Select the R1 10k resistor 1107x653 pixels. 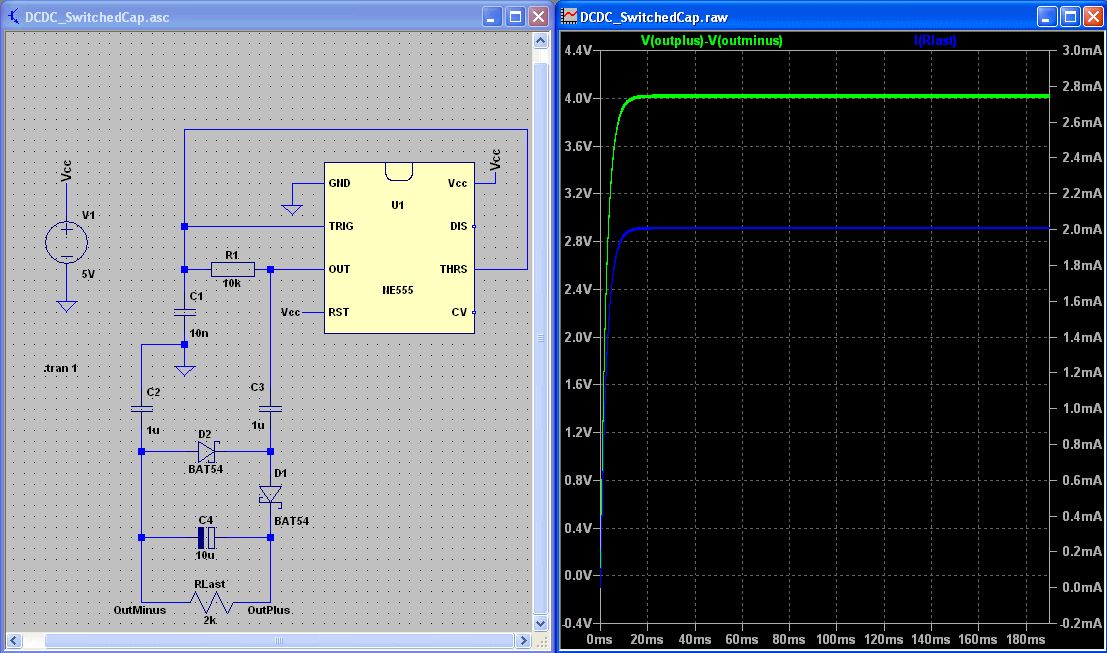[x=233, y=269]
